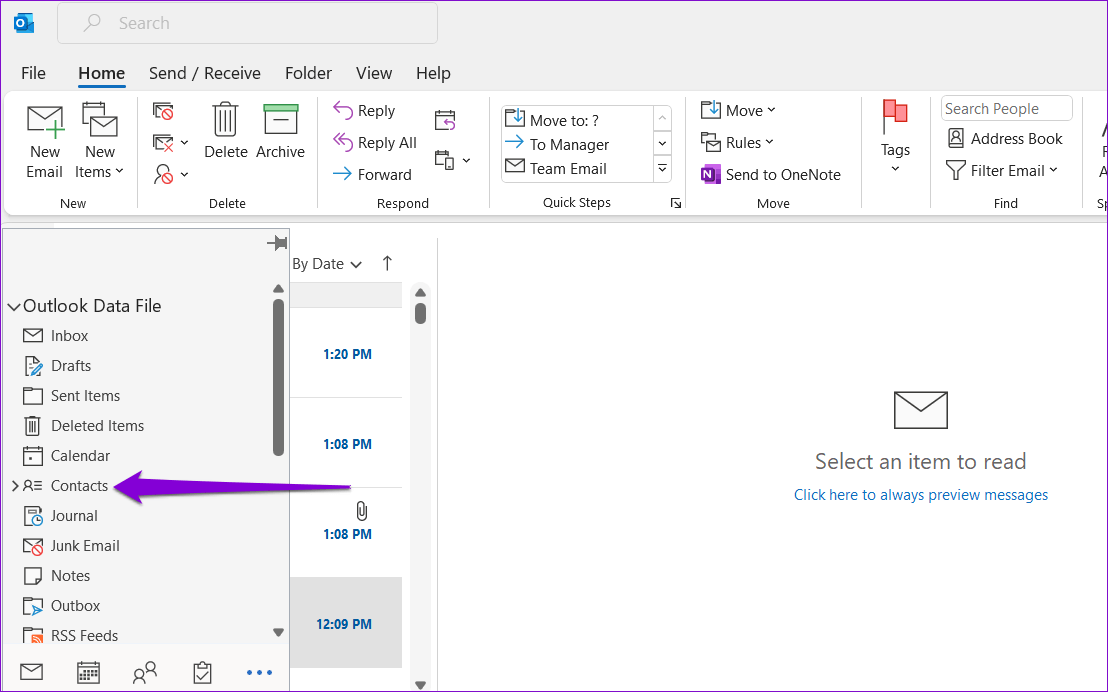
Task: Click the folder pane scroll down arrow
Action: click(x=278, y=633)
